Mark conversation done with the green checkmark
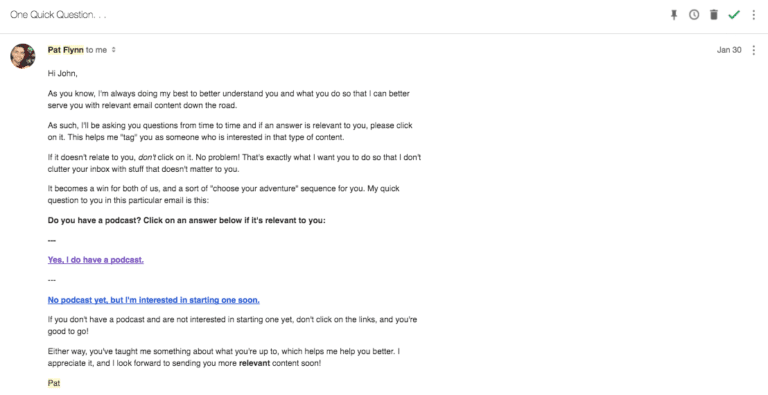Image resolution: width=768 pixels, height=395 pixels. (734, 15)
